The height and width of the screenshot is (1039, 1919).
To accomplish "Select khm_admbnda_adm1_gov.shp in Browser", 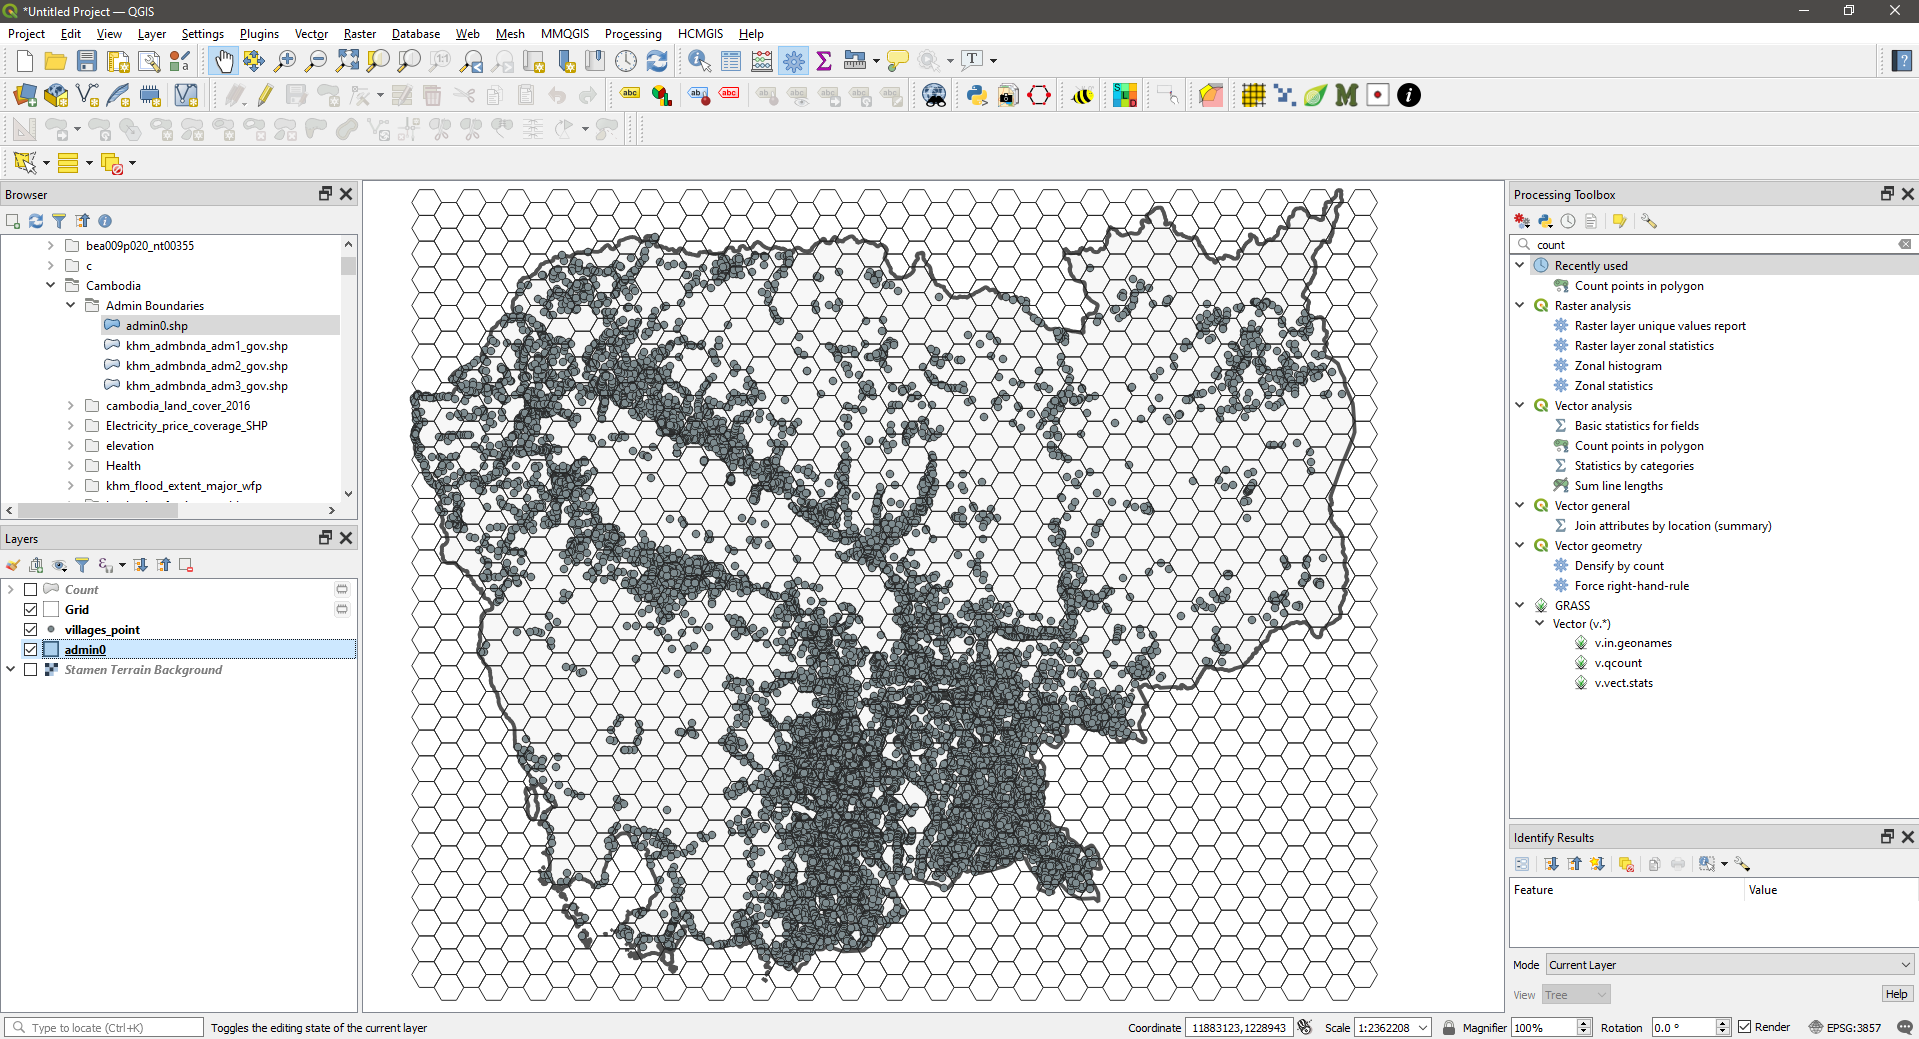I will coord(206,346).
